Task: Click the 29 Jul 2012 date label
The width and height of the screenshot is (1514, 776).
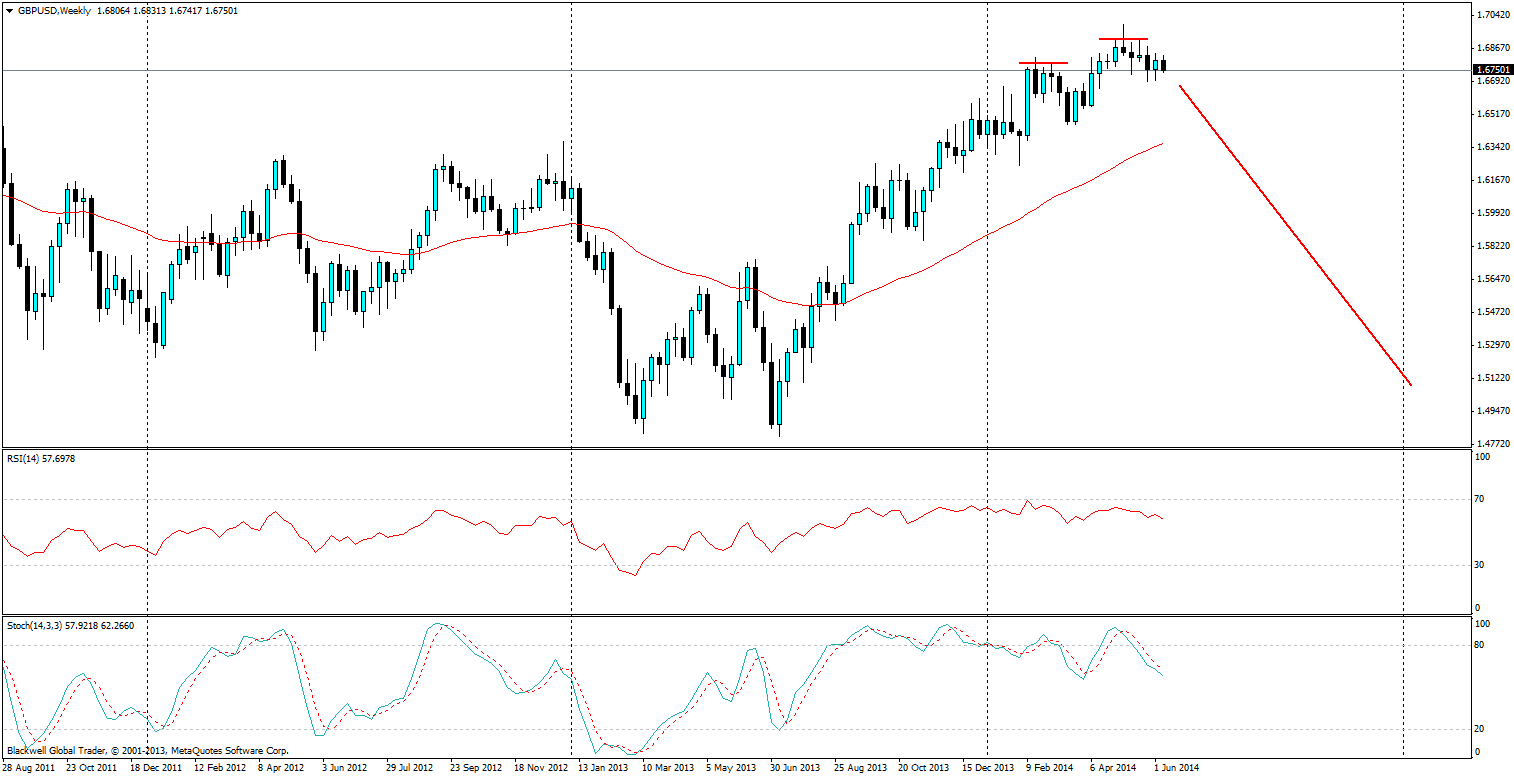Action: tap(410, 768)
